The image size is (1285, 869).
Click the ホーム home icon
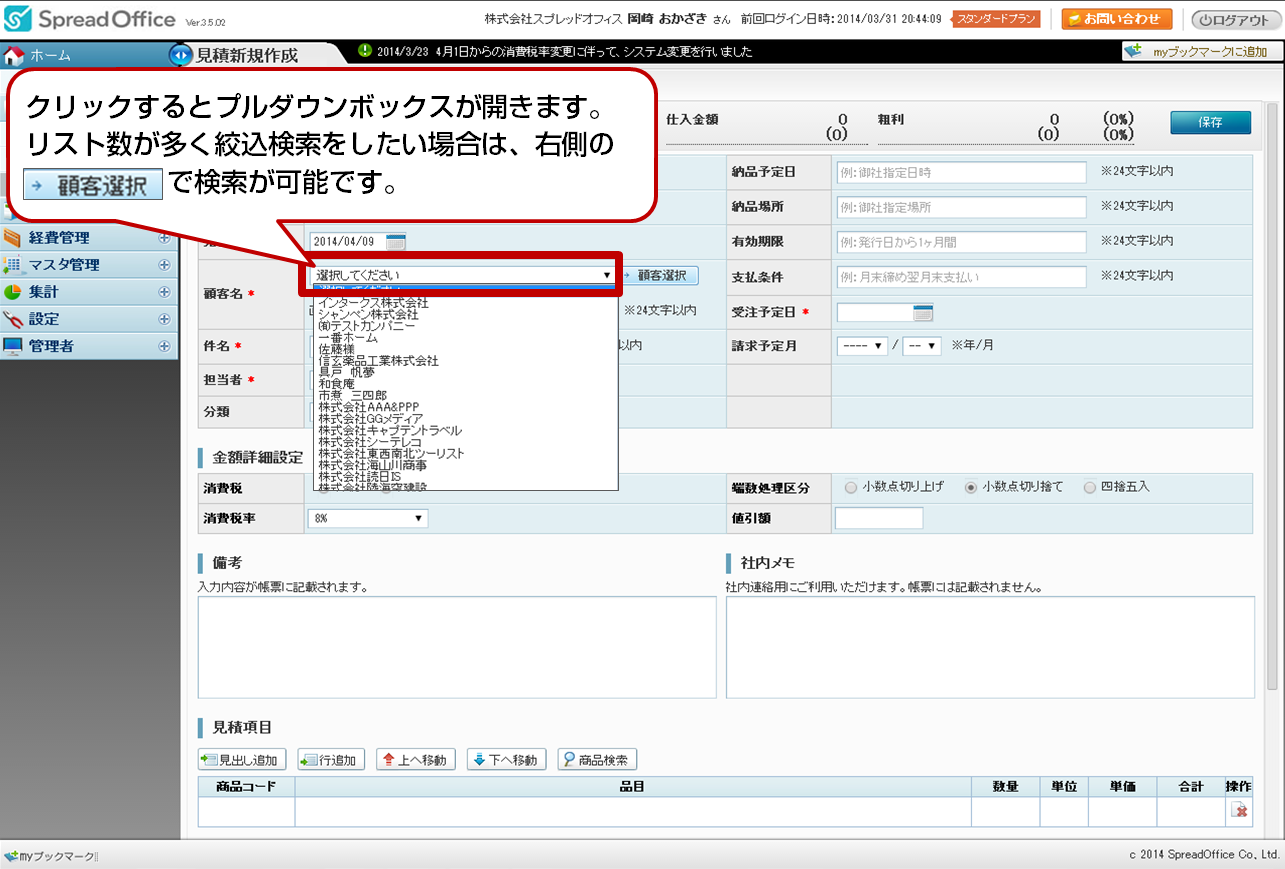pos(14,55)
